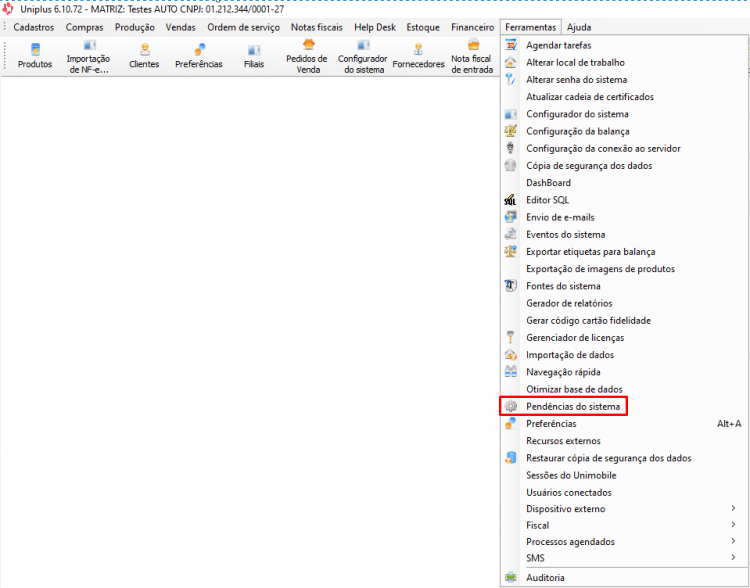Click the Configuração da balança scale icon
Viewport: 750px width, 588px height.
511,131
